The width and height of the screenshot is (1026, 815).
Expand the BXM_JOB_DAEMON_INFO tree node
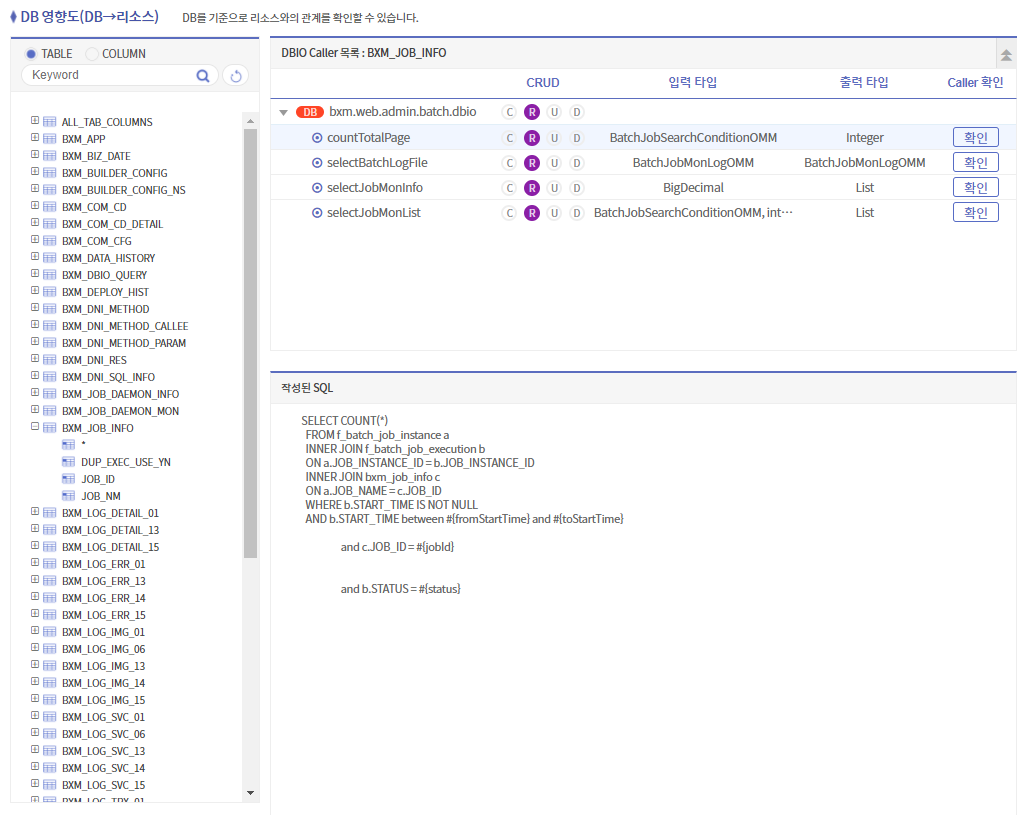pyautogui.click(x=35, y=392)
